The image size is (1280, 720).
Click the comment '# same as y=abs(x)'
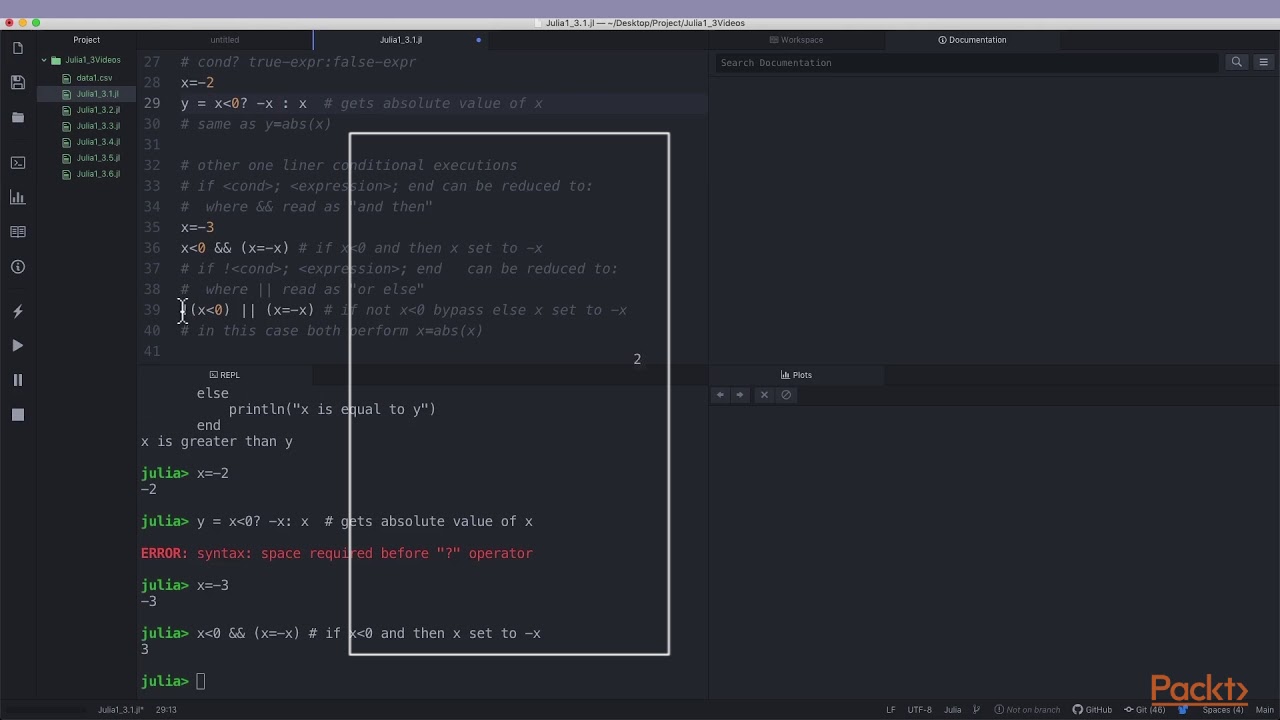pyautogui.click(x=256, y=124)
